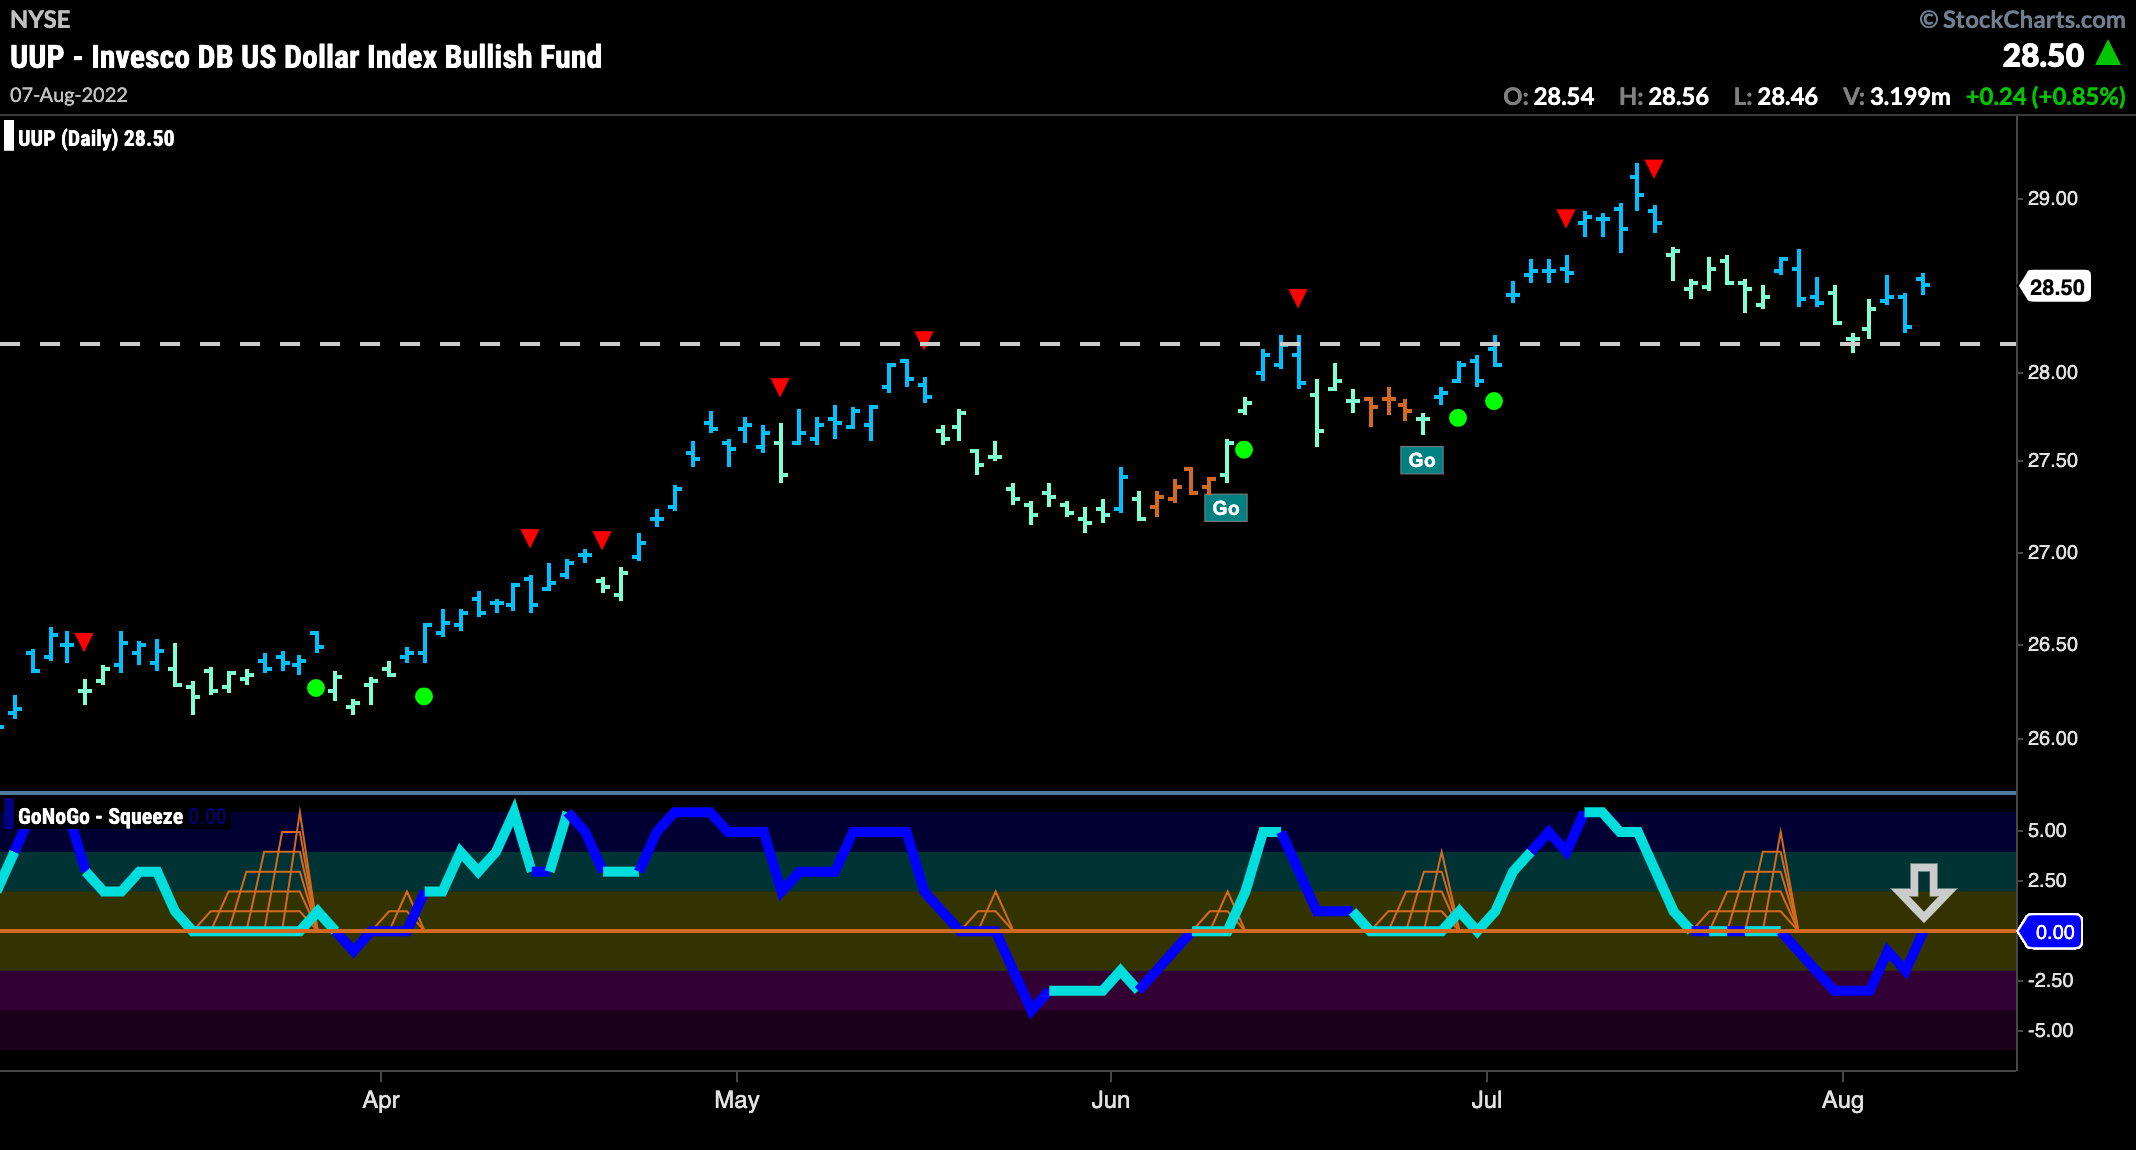The height and width of the screenshot is (1150, 2136).
Task: Click the open price O: 28.54
Action: tap(1548, 96)
